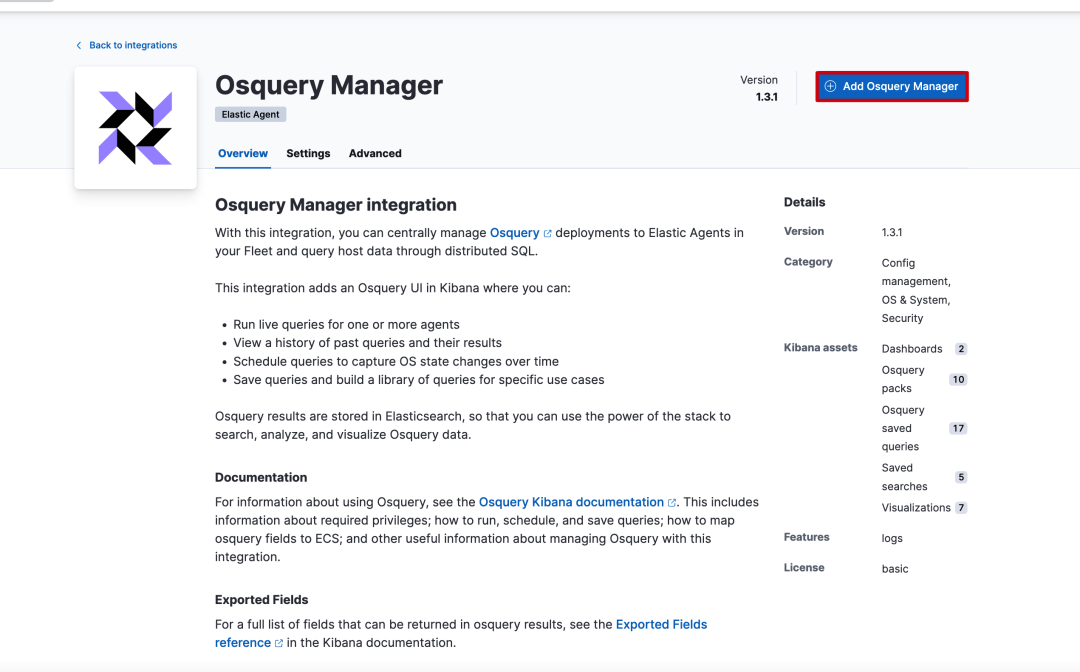Click the Osquery packs count badge 10
This screenshot has height=672, width=1080.
point(958,379)
